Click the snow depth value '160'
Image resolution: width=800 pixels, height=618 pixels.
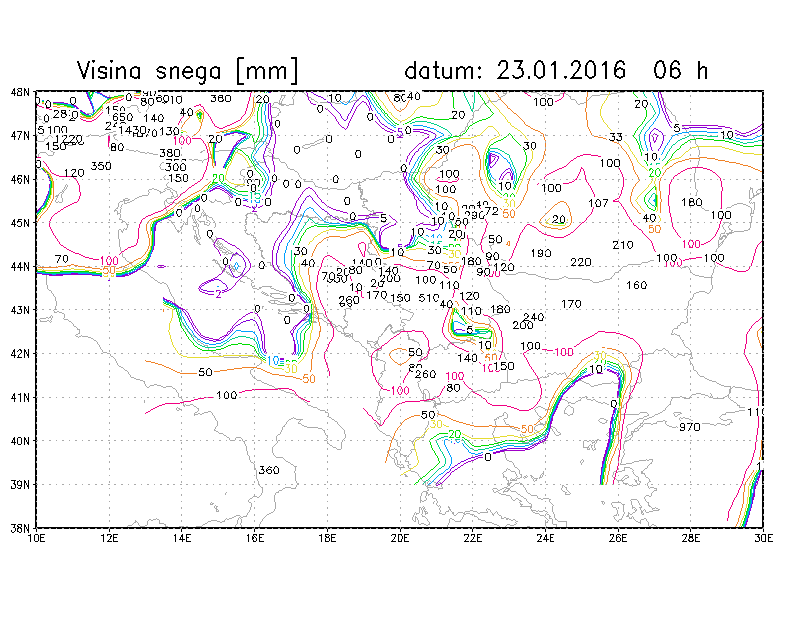637,285
